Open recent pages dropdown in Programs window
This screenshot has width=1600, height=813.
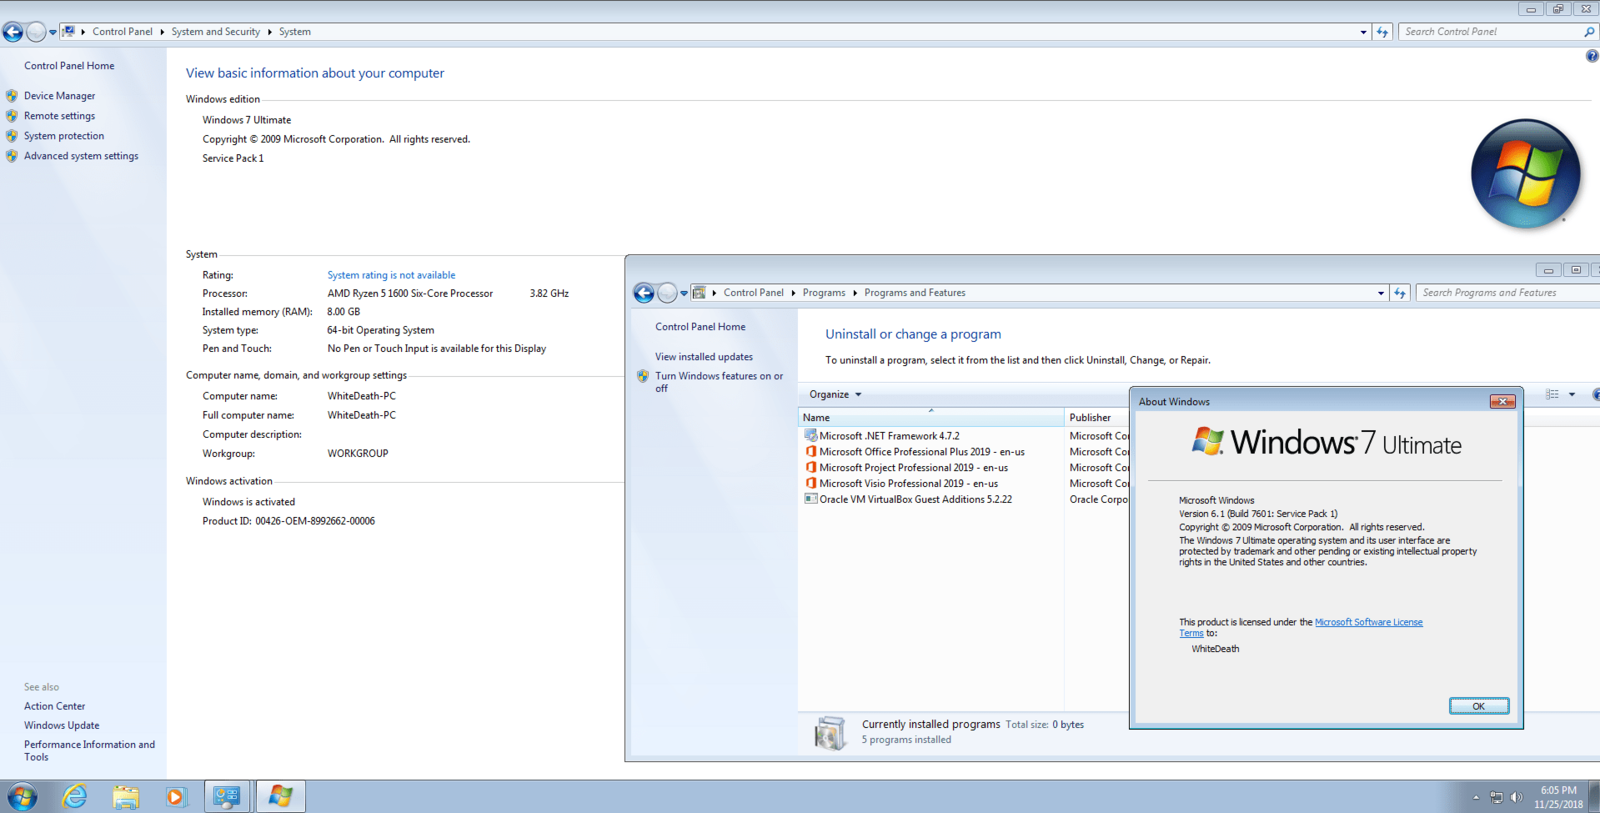684,293
